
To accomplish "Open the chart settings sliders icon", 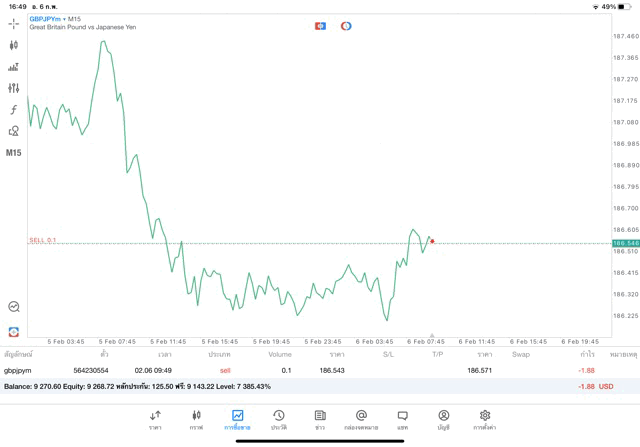I will 13,88.
